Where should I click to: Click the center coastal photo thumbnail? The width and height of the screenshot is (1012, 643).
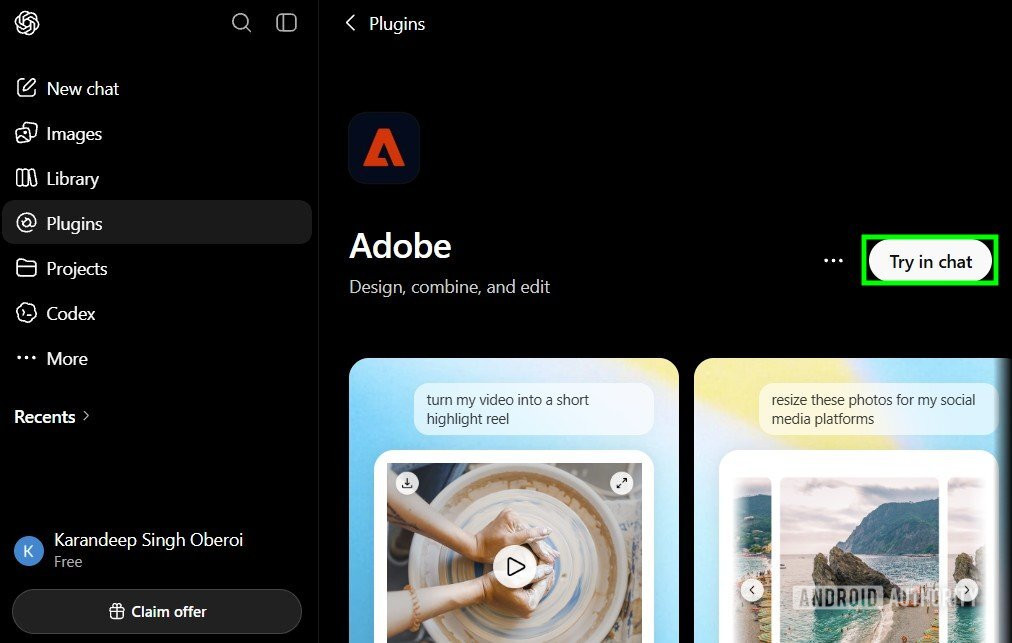point(859,560)
